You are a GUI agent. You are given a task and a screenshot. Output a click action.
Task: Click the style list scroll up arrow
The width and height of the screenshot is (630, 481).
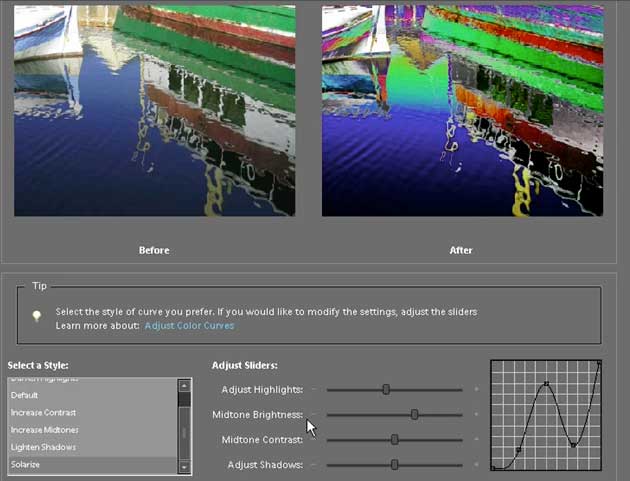184,386
